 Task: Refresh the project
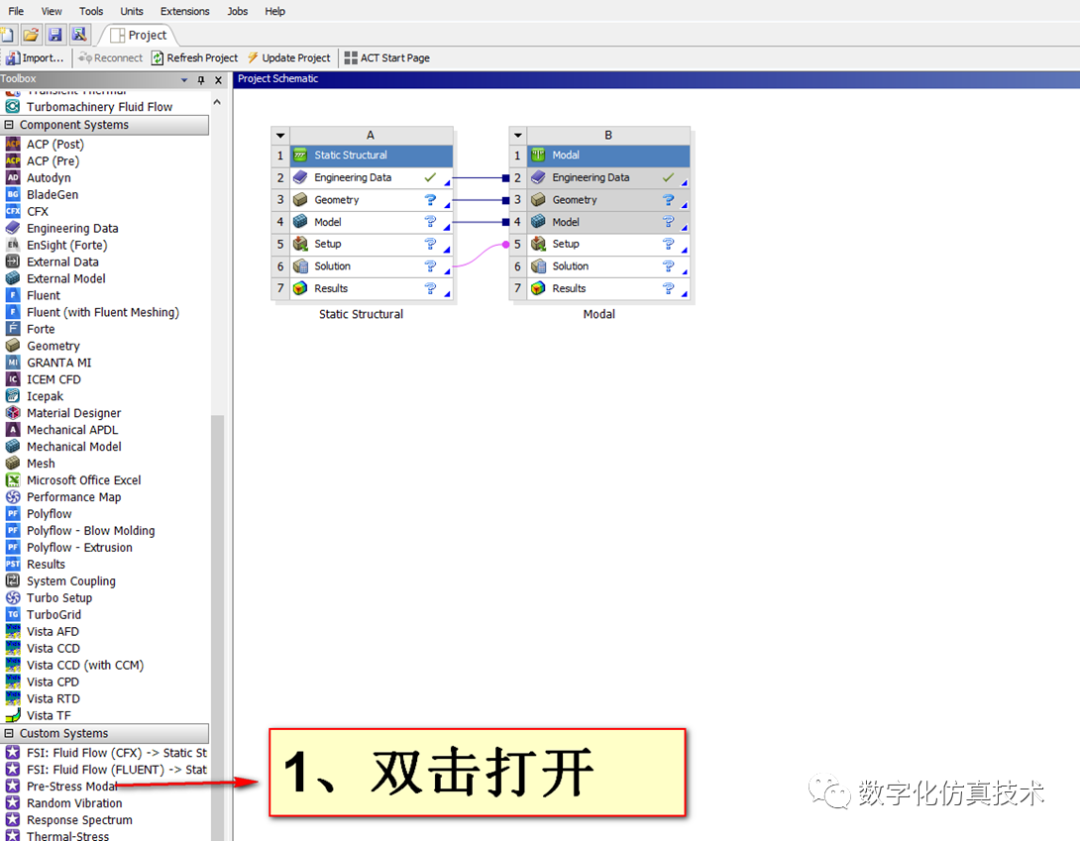pyautogui.click(x=194, y=58)
